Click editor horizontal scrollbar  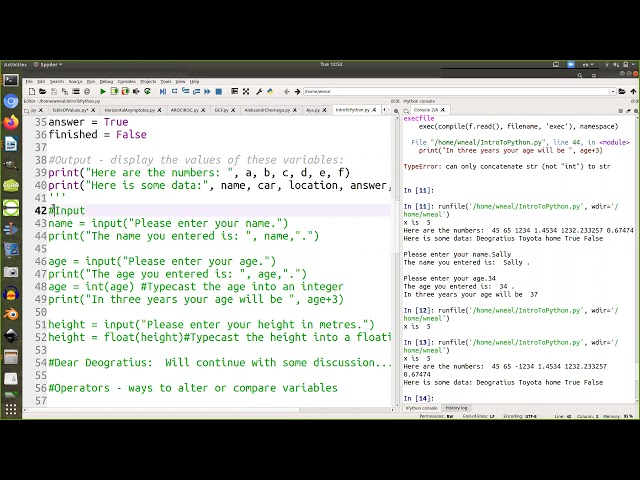[162, 410]
